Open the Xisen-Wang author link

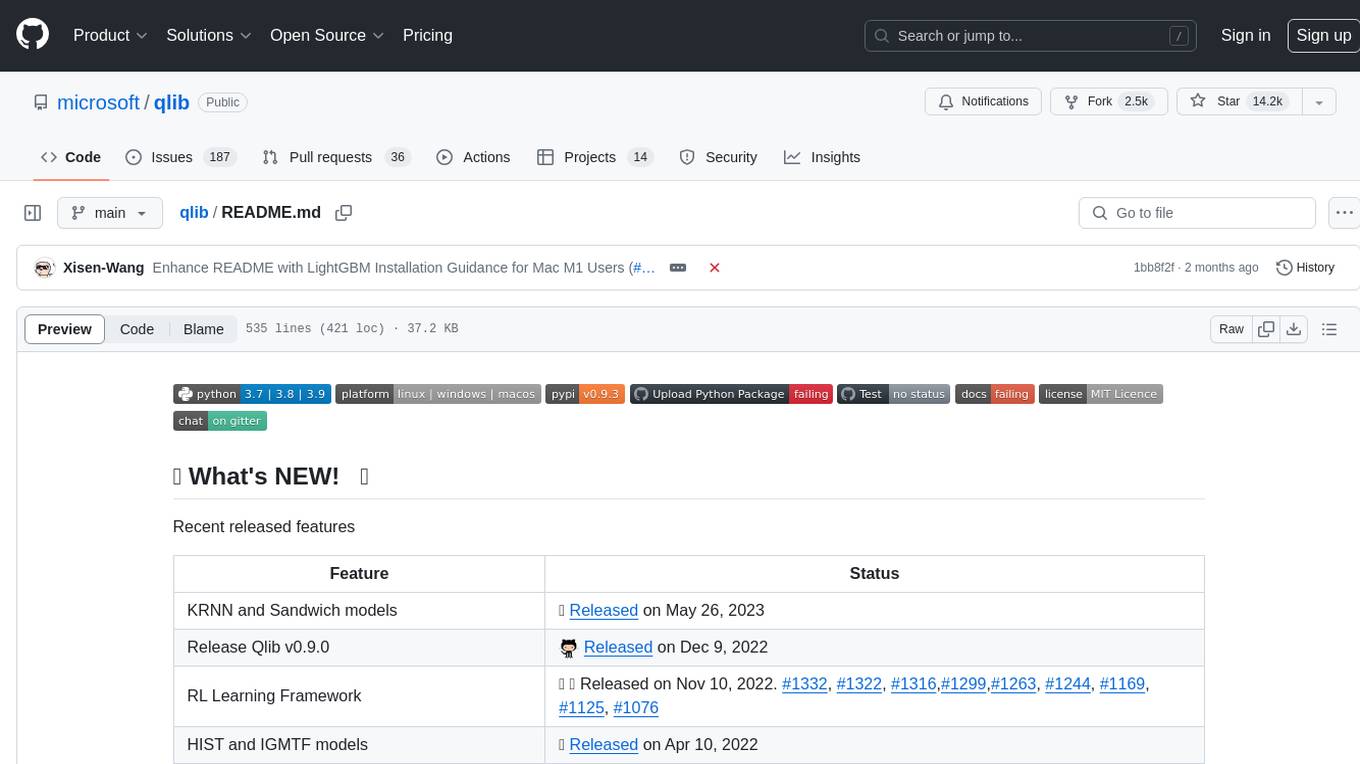103,268
